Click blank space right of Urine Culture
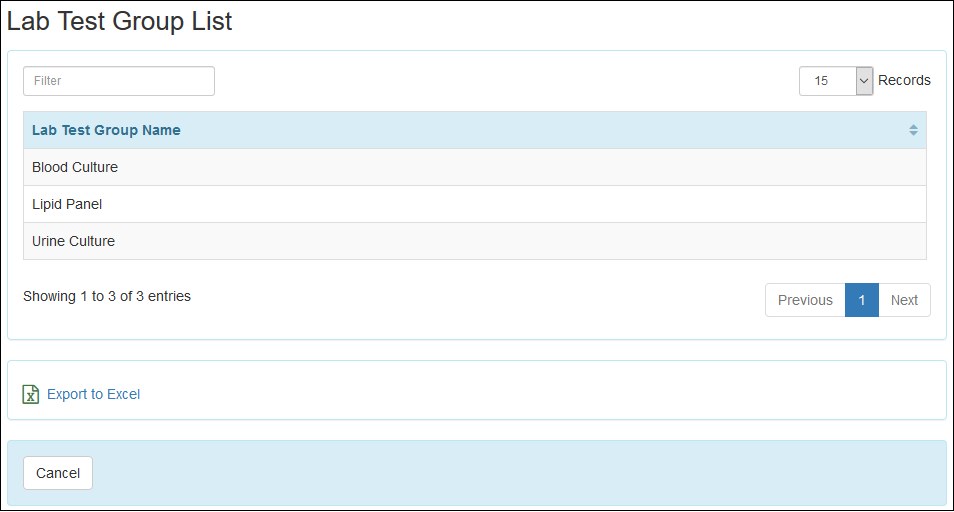The image size is (954, 512). tap(500, 241)
